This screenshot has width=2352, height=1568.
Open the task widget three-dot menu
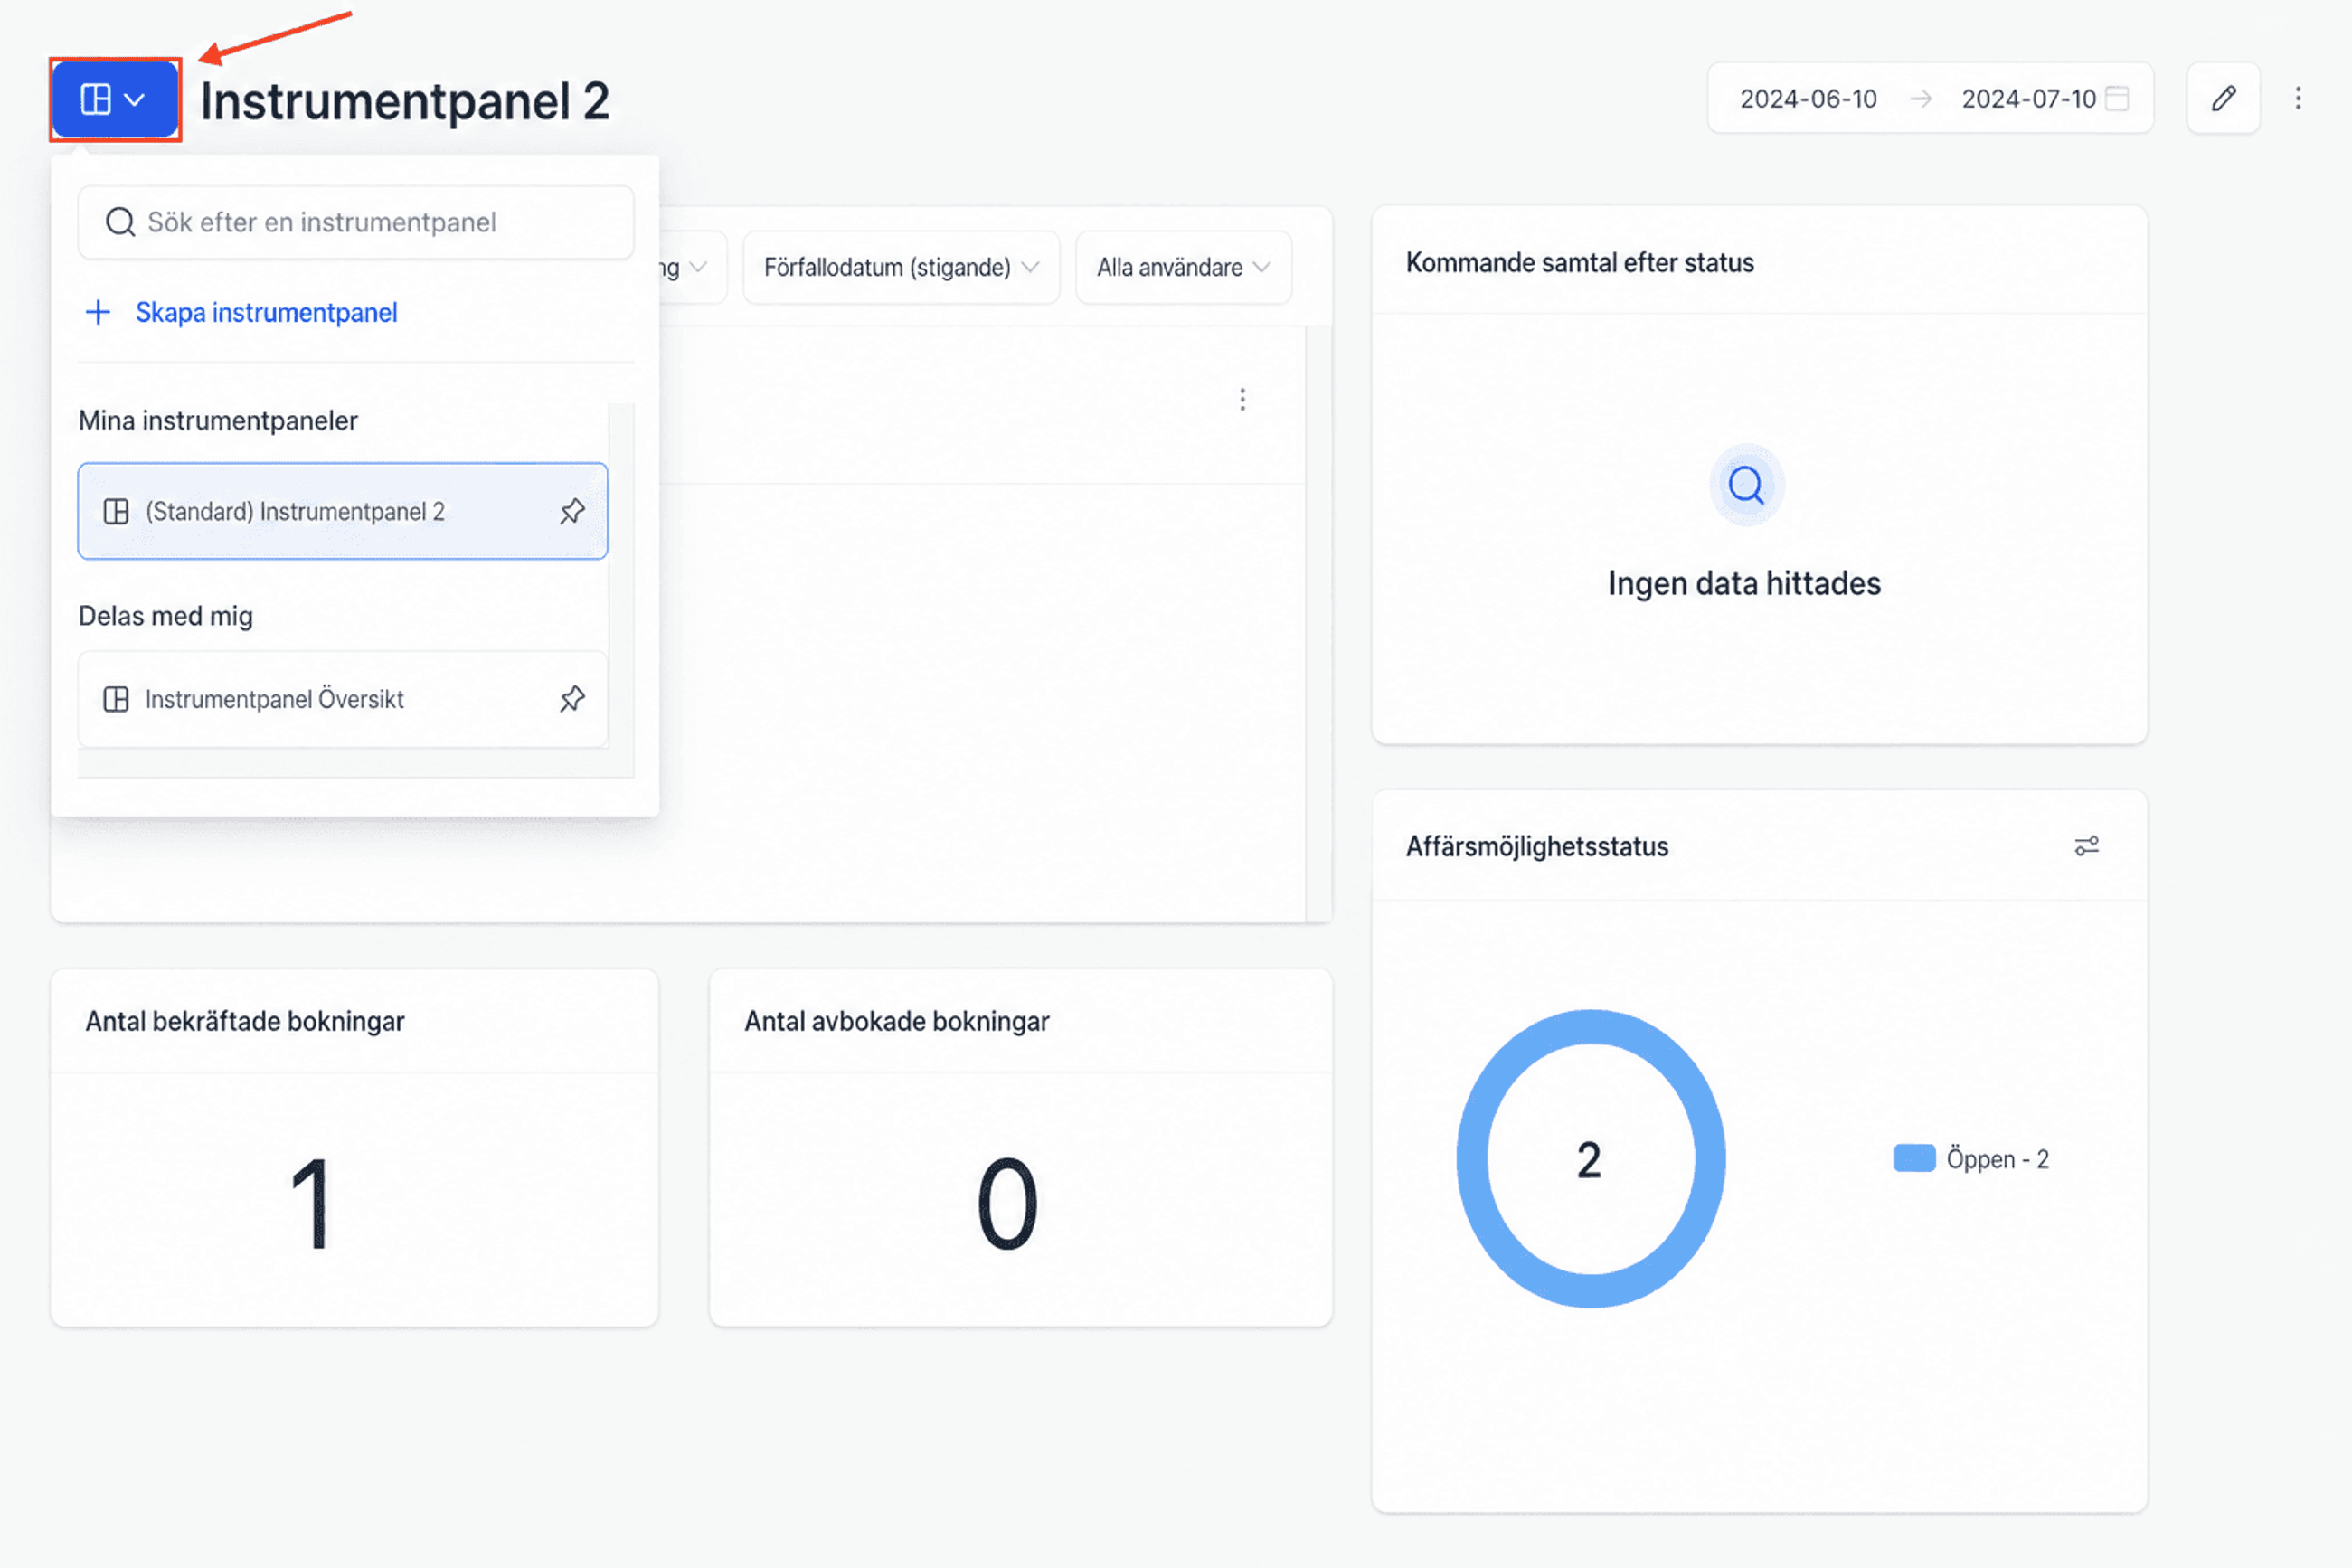pos(1242,400)
